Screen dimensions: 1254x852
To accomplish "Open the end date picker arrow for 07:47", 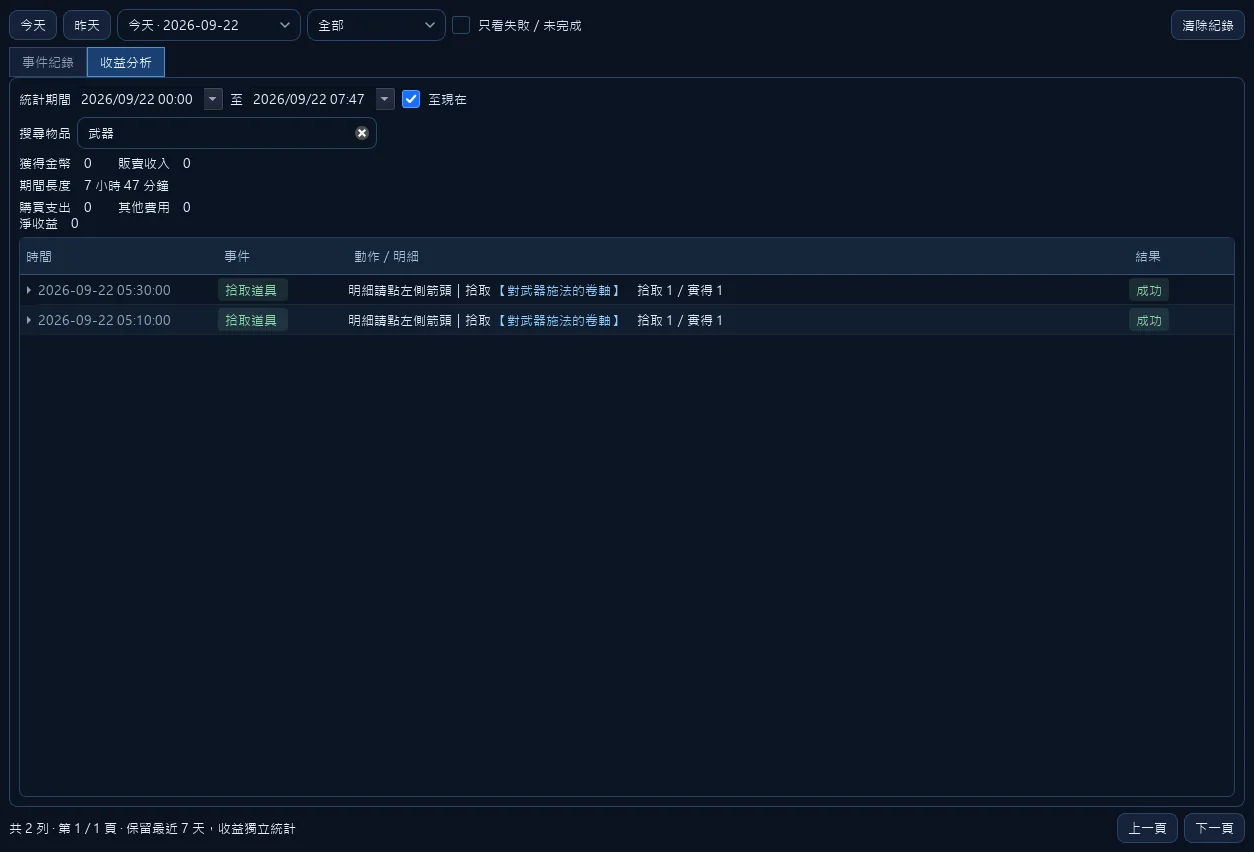I will (x=385, y=99).
